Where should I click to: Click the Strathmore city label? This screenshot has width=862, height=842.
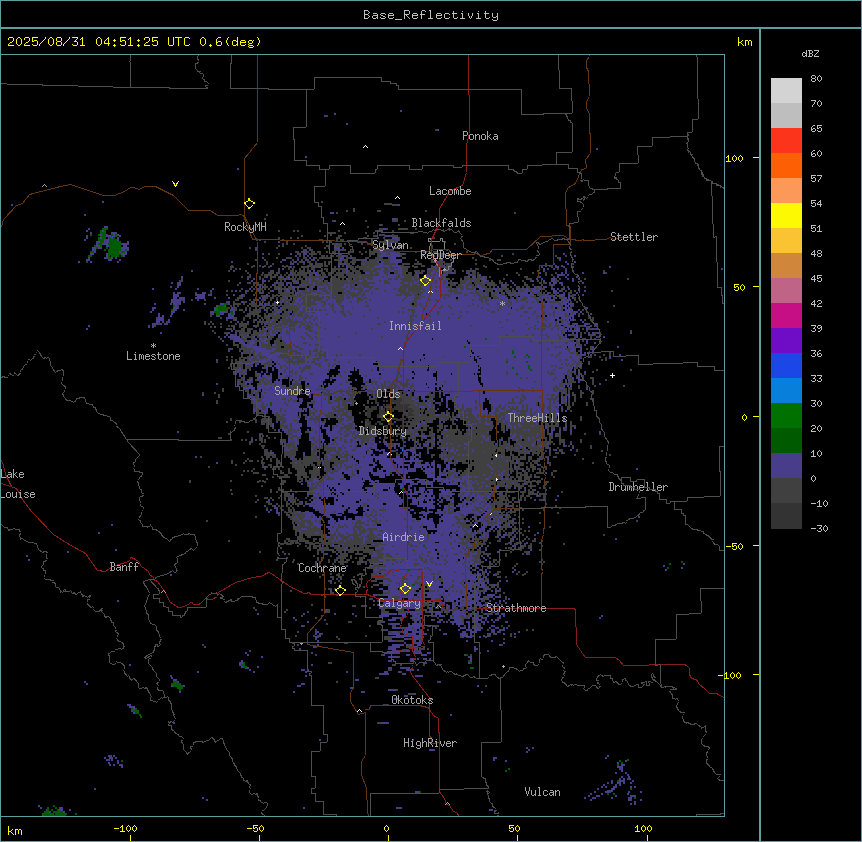(x=516, y=608)
